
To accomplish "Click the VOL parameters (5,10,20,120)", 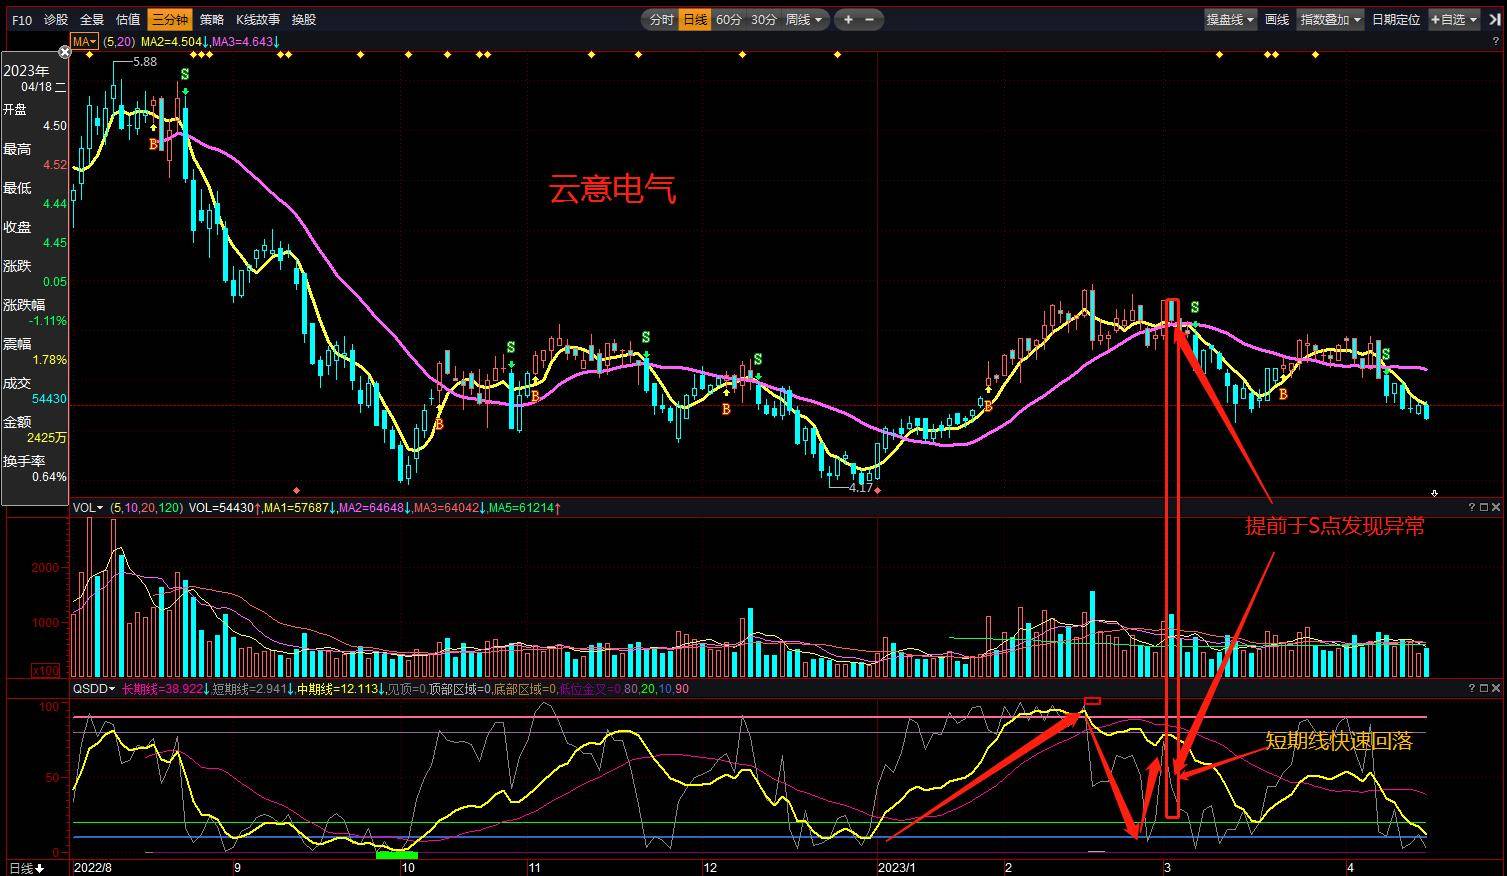I will (146, 508).
